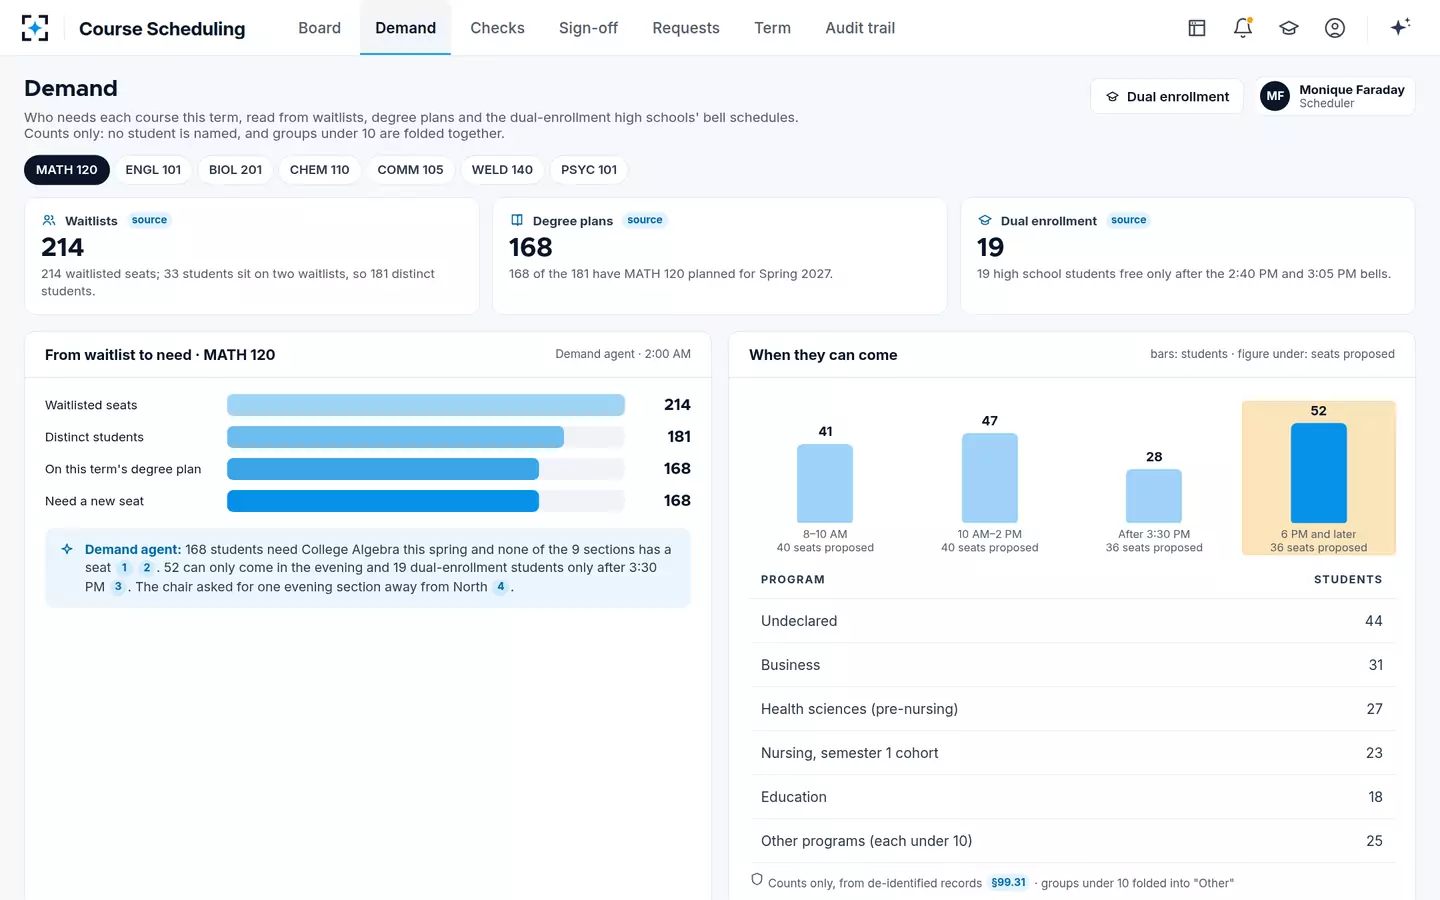Open citation 2 in agent note
Viewport: 1440px width, 900px height.
coord(147,568)
